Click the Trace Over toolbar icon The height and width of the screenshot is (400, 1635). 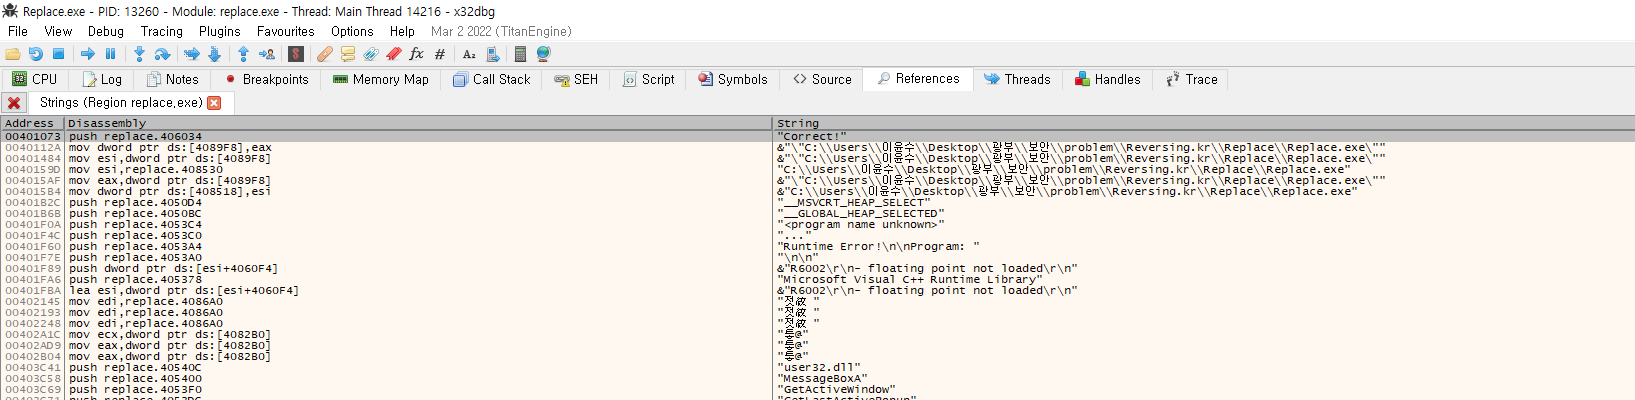point(214,54)
